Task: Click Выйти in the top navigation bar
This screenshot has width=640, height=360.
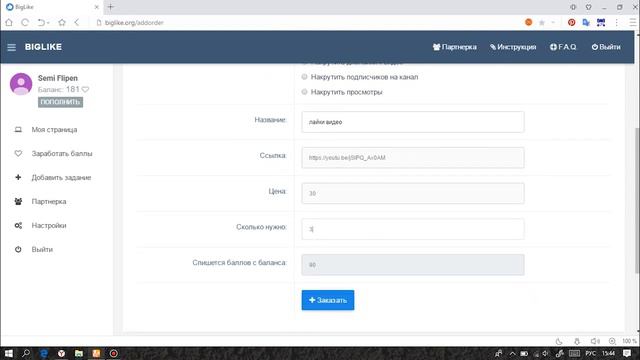Action: [606, 47]
